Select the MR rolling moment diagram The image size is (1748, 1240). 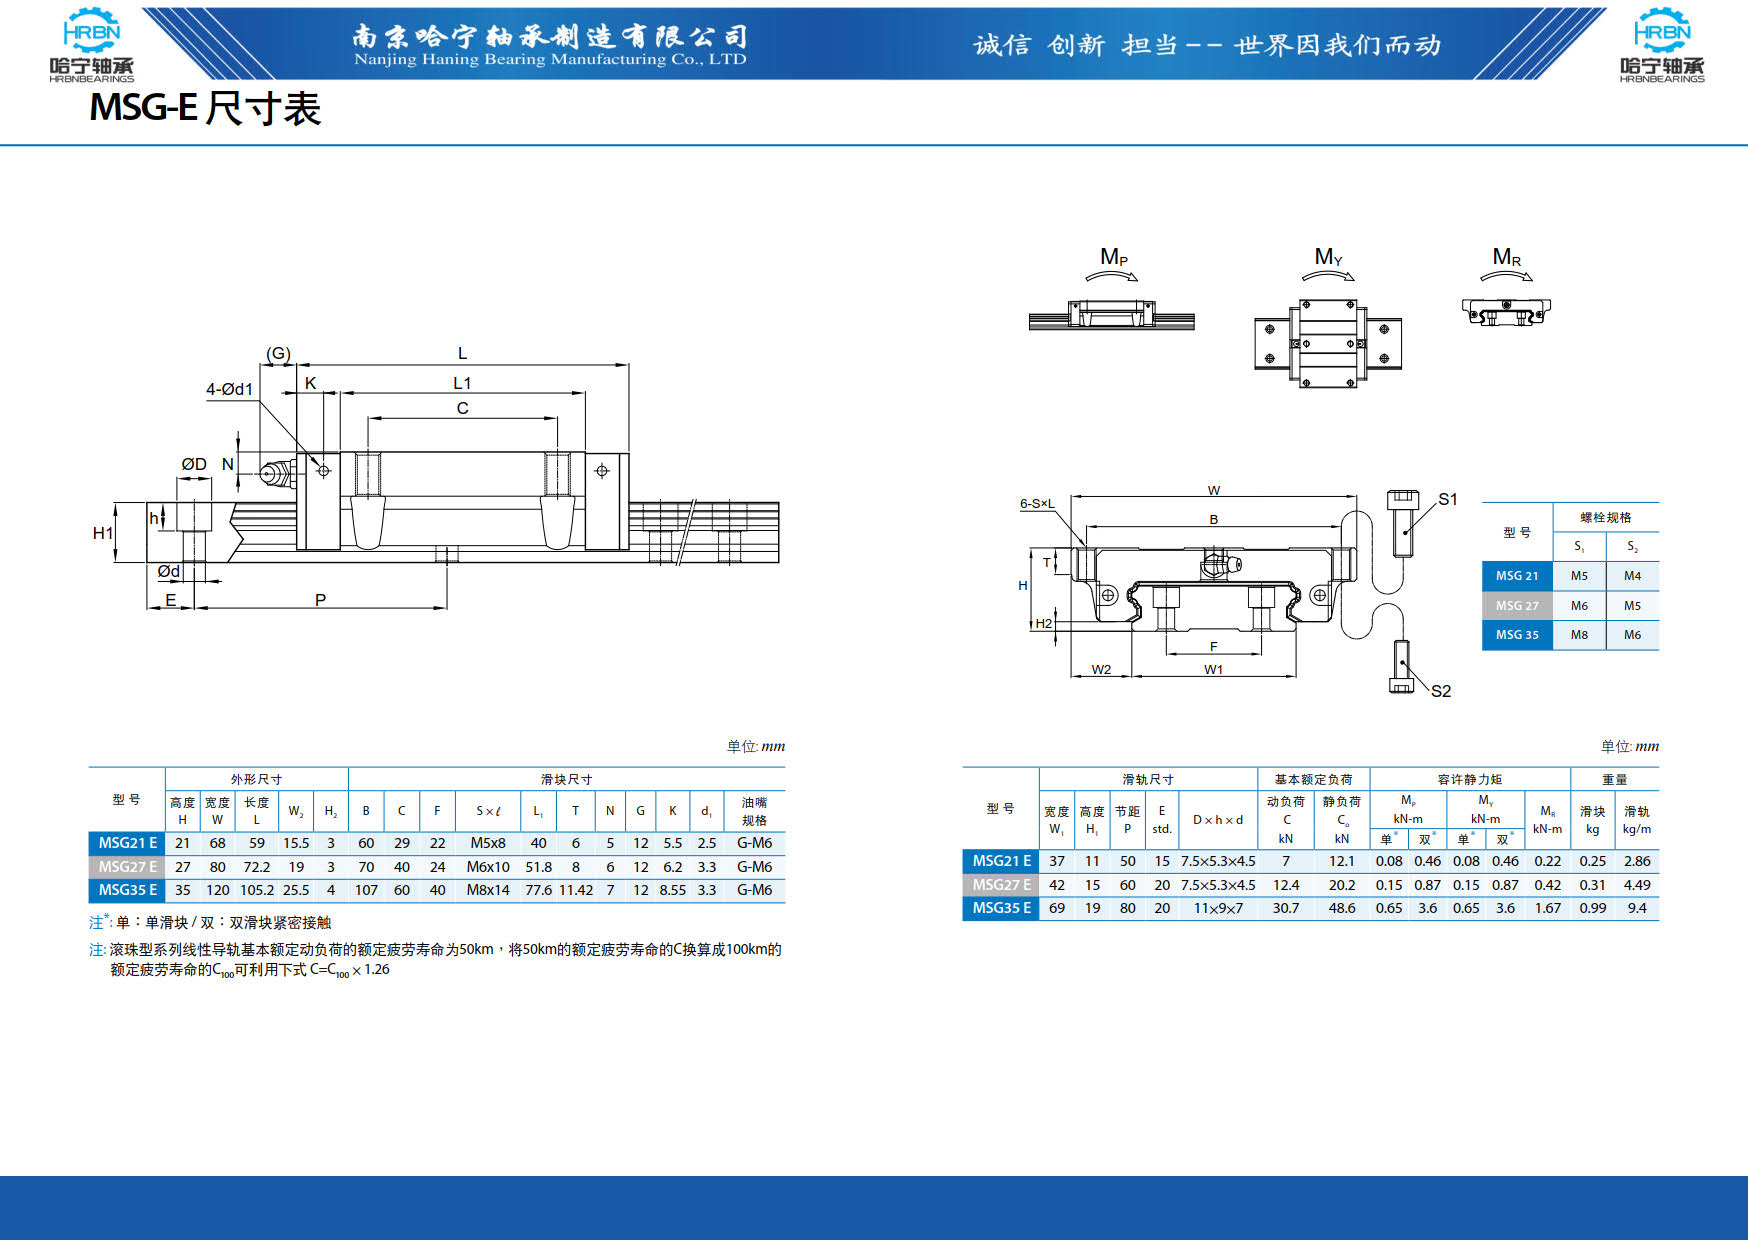tap(1506, 287)
